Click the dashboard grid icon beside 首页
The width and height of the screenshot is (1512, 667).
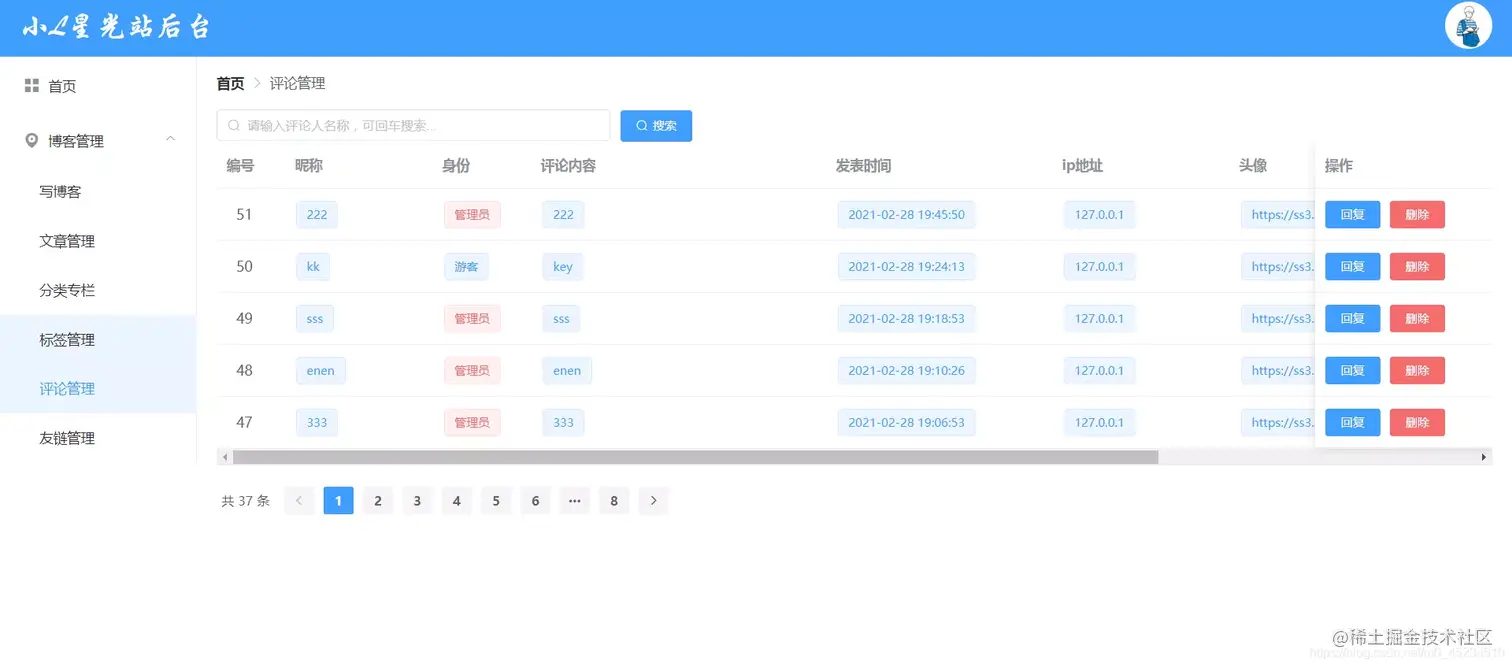(x=31, y=85)
